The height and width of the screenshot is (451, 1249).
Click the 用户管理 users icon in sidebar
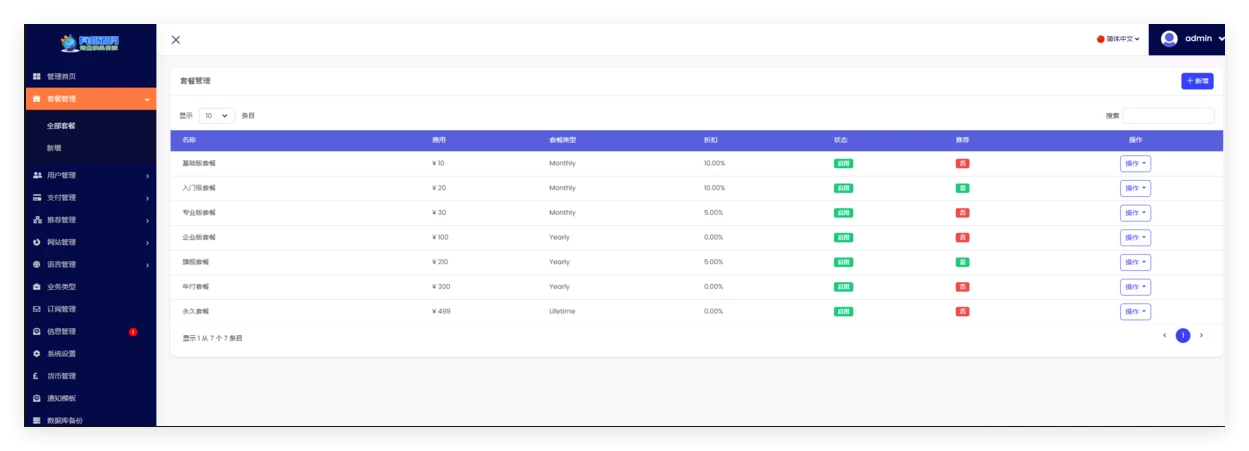pos(37,176)
